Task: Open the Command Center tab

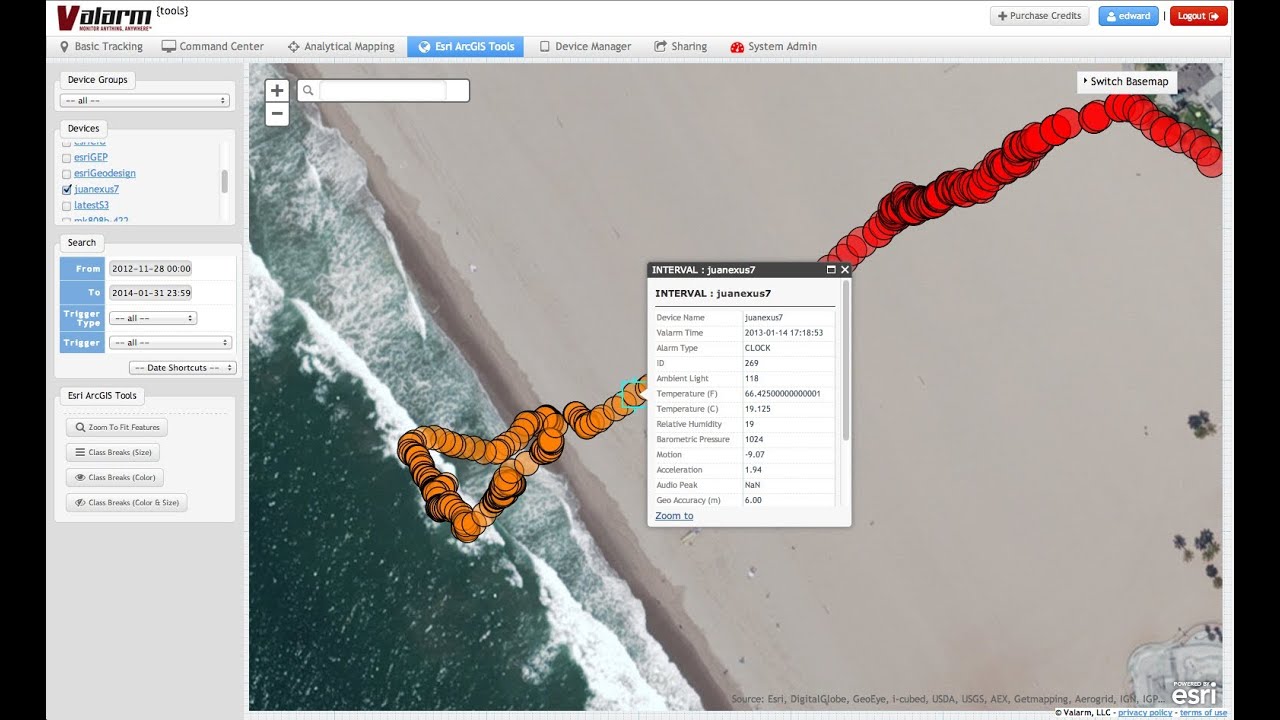Action: 213,46
